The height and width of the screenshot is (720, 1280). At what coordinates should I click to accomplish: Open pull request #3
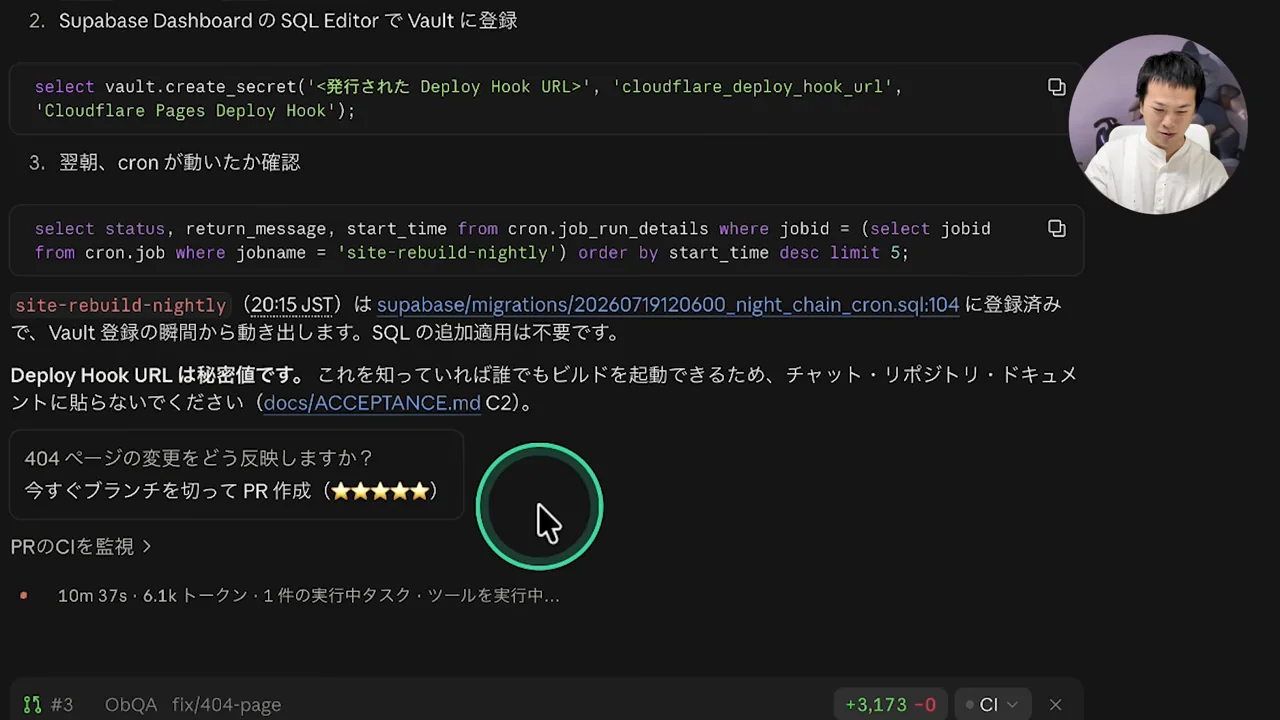pyautogui.click(x=61, y=705)
